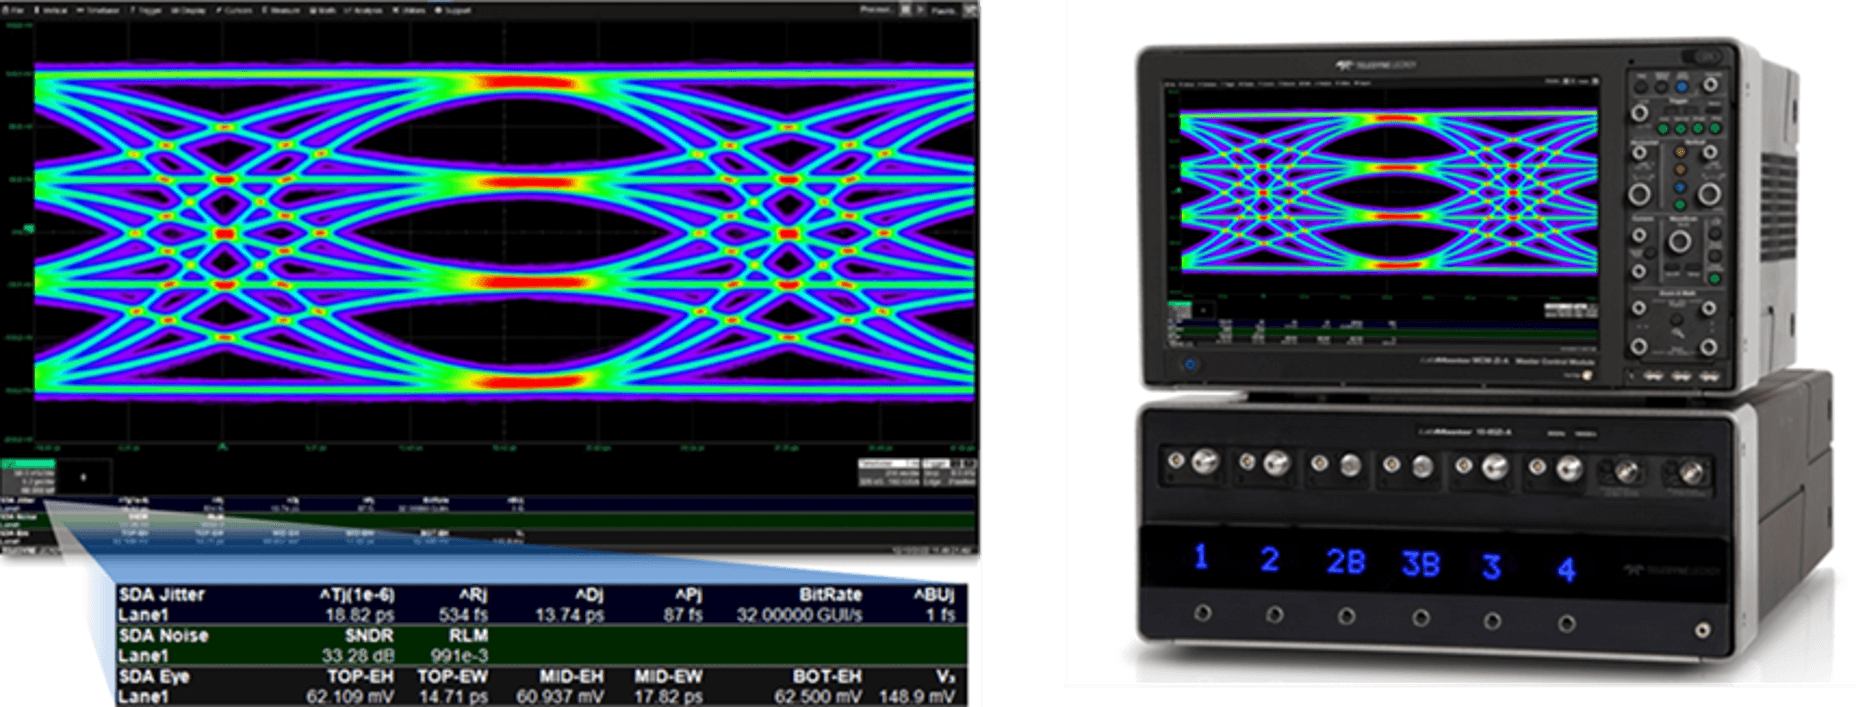Click the Lane1 label in SDA Jitter row
Image resolution: width=1856 pixels, height=707 pixels.
143,614
